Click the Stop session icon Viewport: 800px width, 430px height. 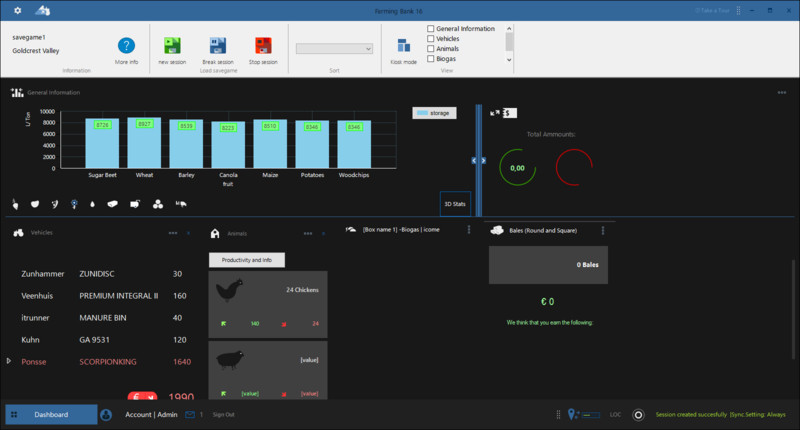(x=263, y=45)
